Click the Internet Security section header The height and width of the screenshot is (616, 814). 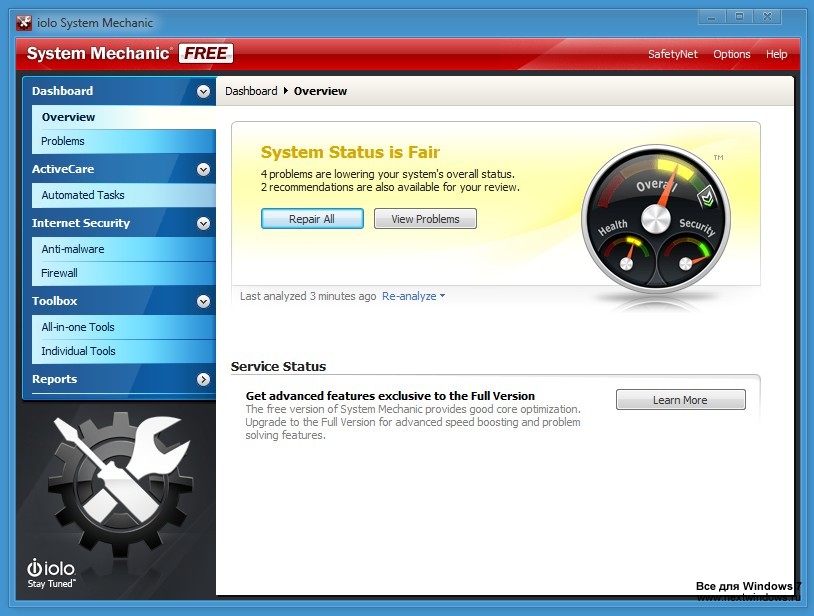pos(119,223)
